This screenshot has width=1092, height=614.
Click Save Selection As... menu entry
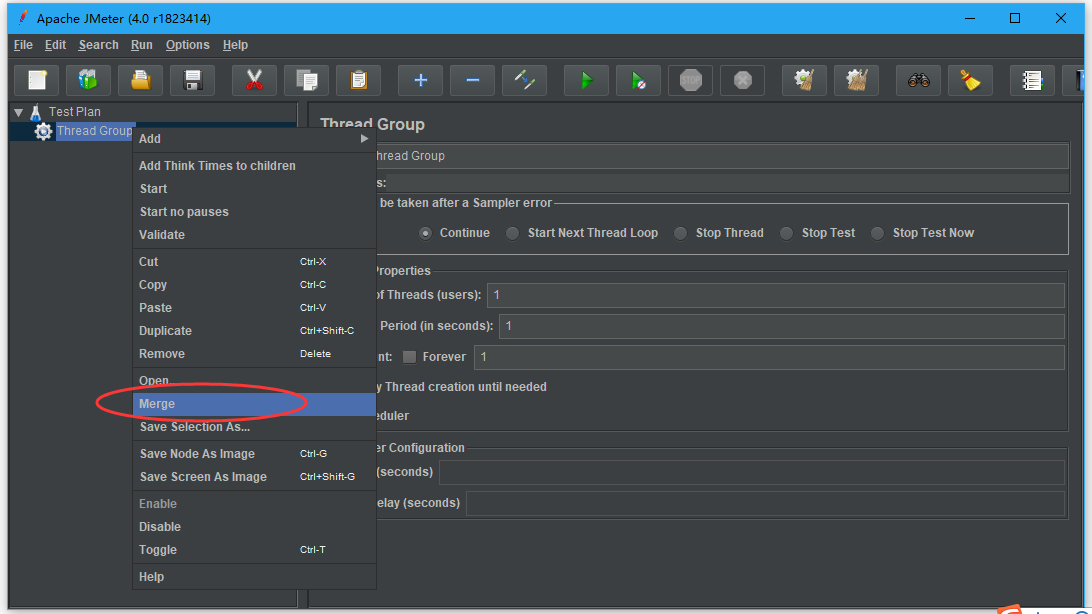coord(194,427)
